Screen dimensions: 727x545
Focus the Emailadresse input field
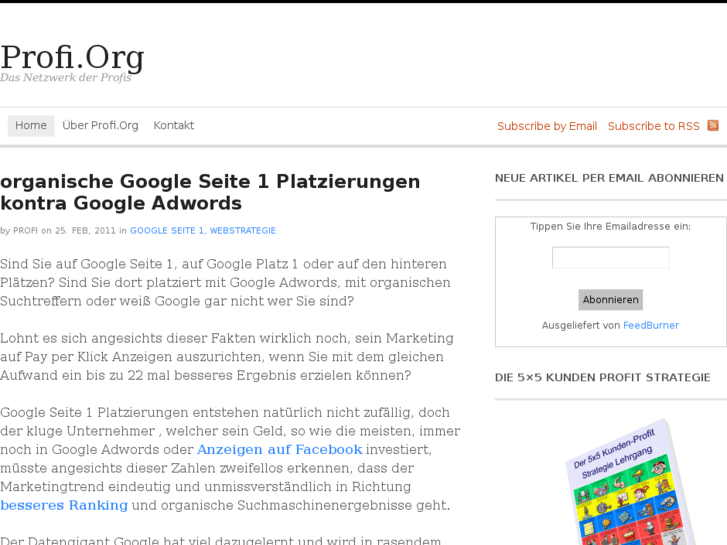tap(611, 257)
